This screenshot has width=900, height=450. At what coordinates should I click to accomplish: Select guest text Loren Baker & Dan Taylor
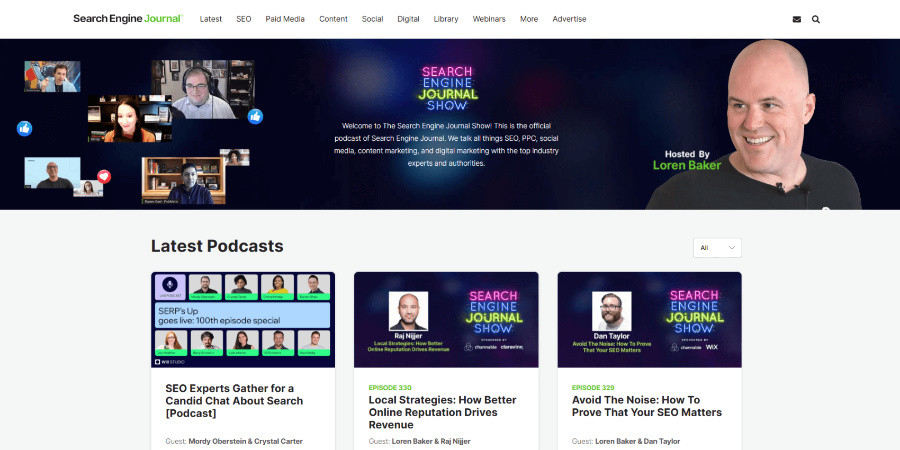point(637,441)
